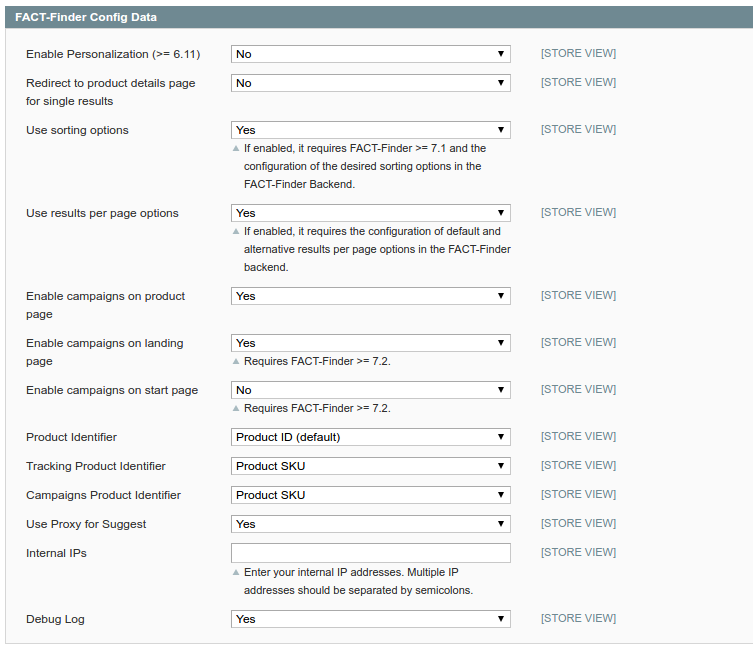Click the note about internal IP addresses semicolons
This screenshot has width=753, height=648.
coord(358,581)
